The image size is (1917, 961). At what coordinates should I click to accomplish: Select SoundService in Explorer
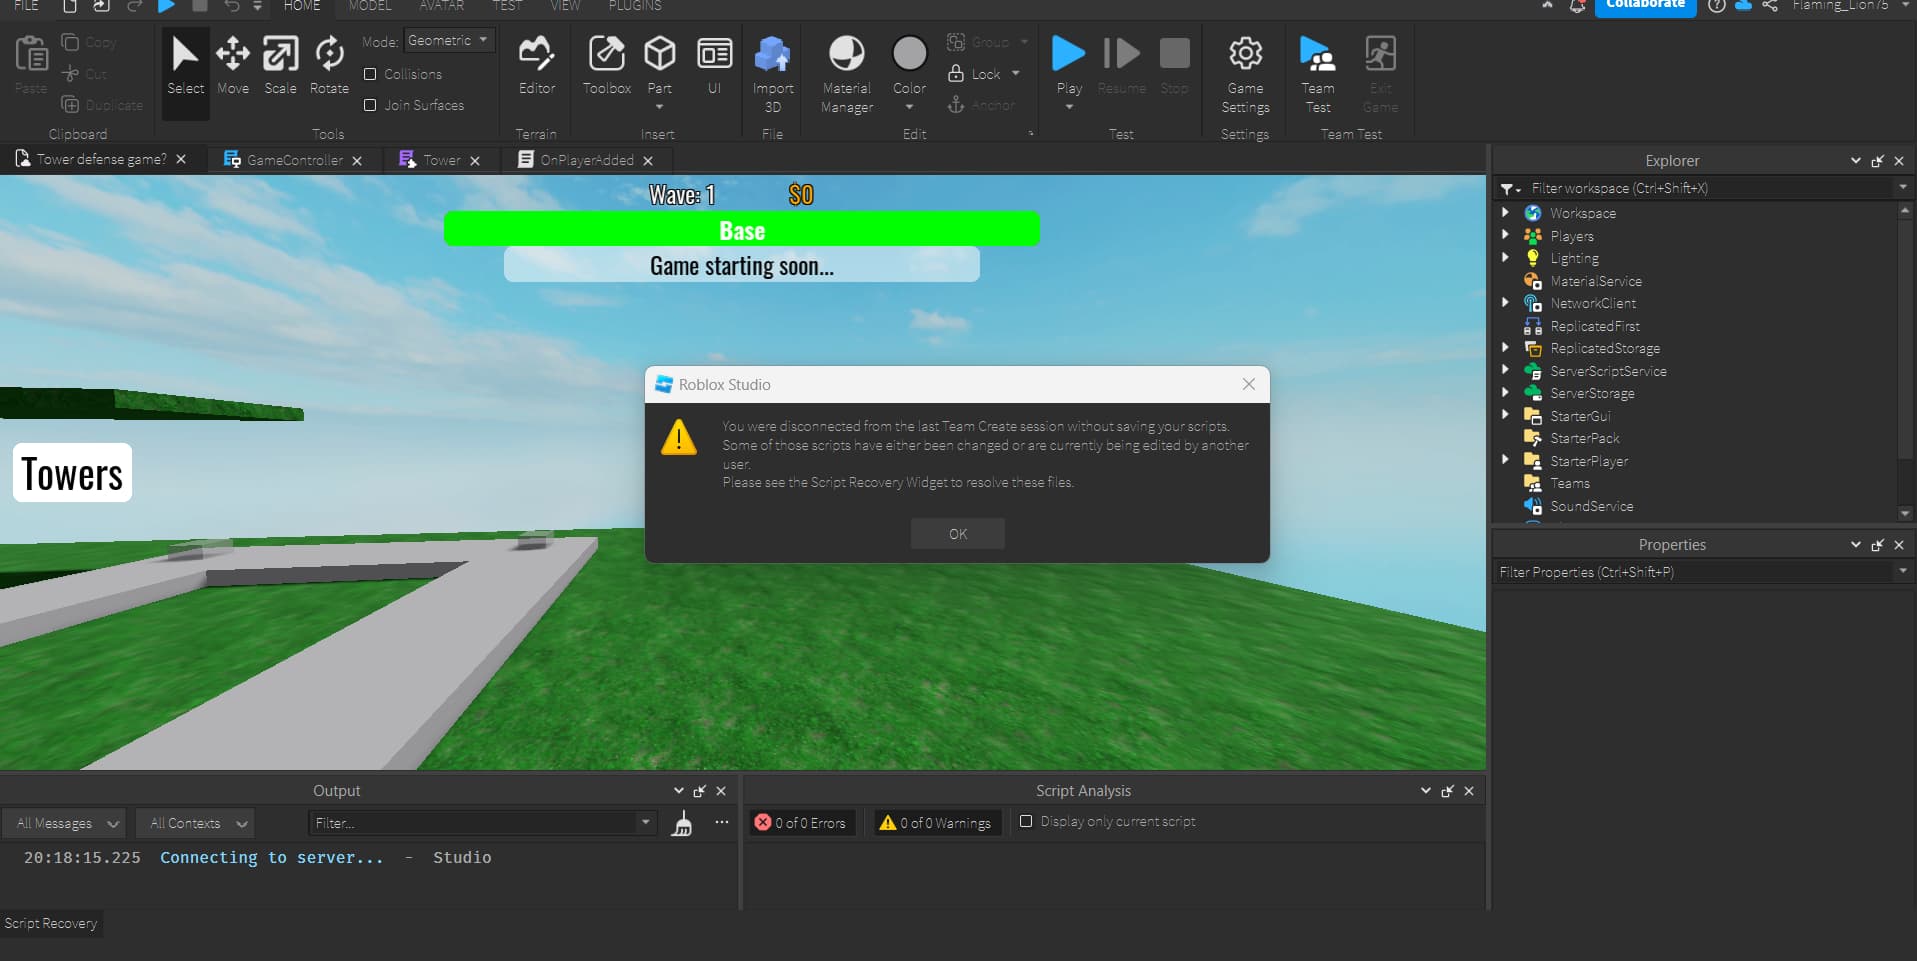[x=1591, y=506]
